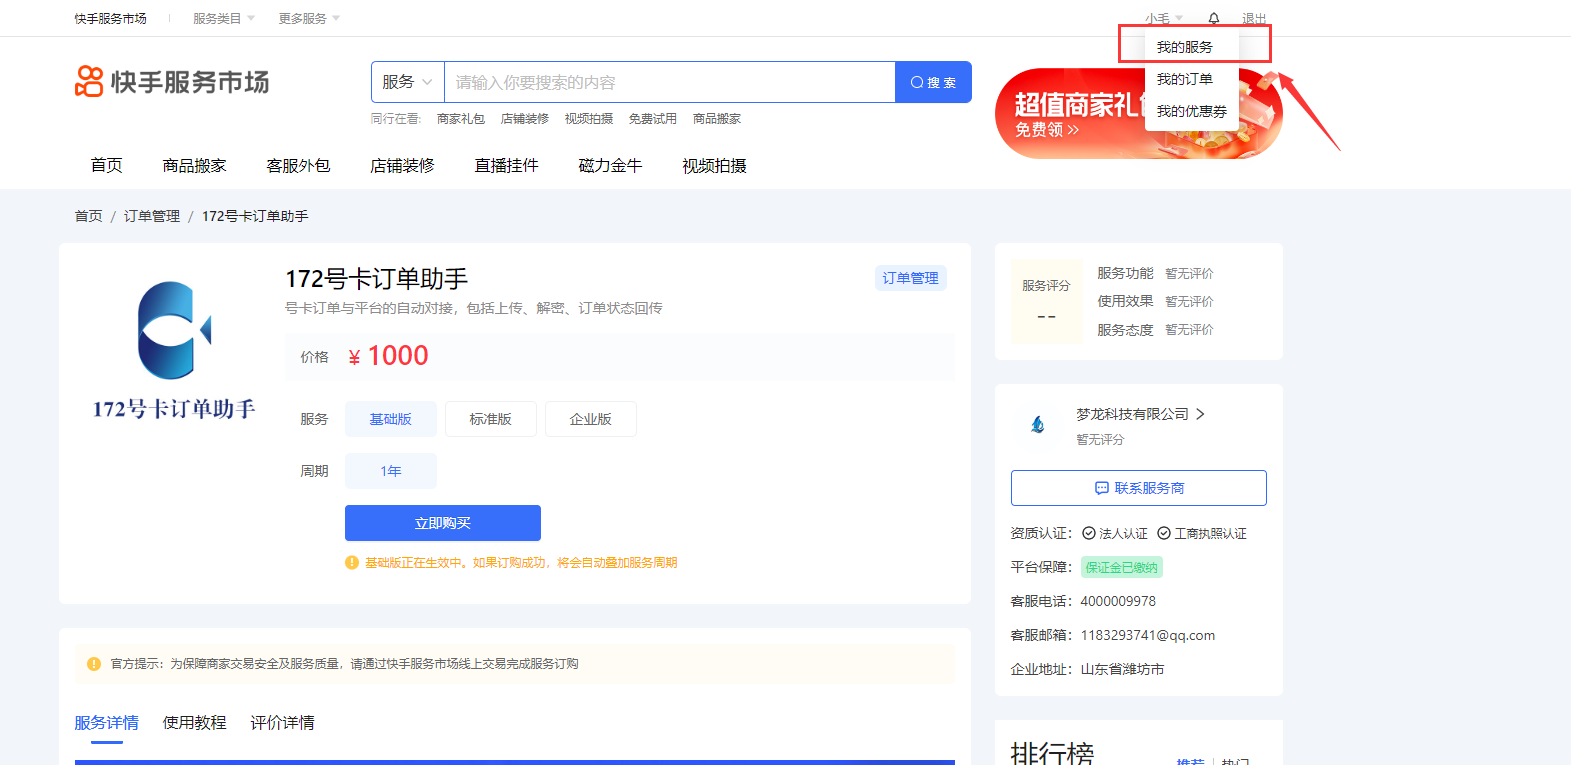Click the 工商执照认证 certification label
The width and height of the screenshot is (1571, 765).
point(1203,533)
